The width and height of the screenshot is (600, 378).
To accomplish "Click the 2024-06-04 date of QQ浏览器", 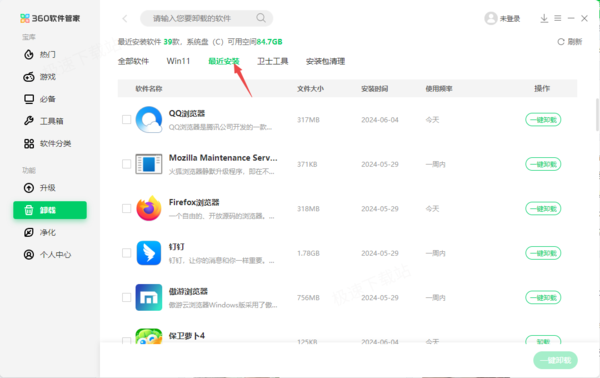I will tap(380, 120).
